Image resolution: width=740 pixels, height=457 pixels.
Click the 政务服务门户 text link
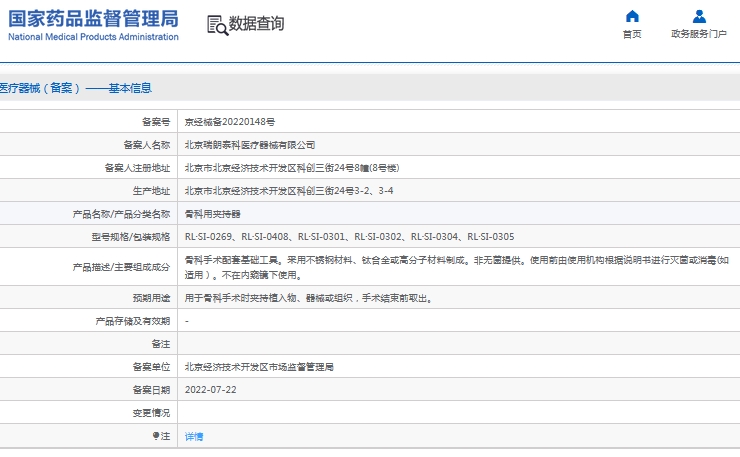[699, 34]
